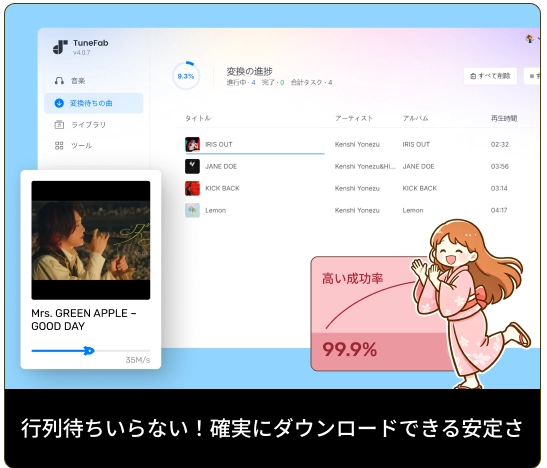
Task: Click the KICK BACK album name cell
Action: pyautogui.click(x=420, y=188)
